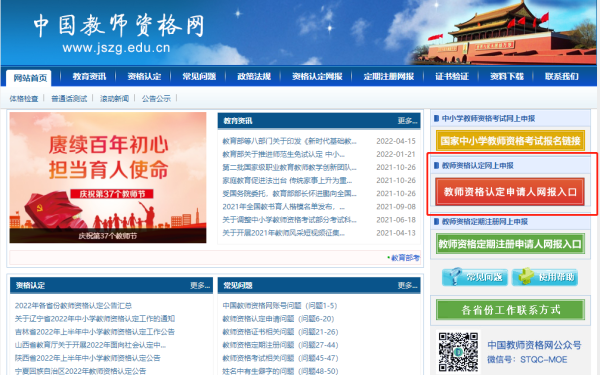Open 定期注册网报 in the navigation bar
Screen dimensions: 600x375
(389, 77)
